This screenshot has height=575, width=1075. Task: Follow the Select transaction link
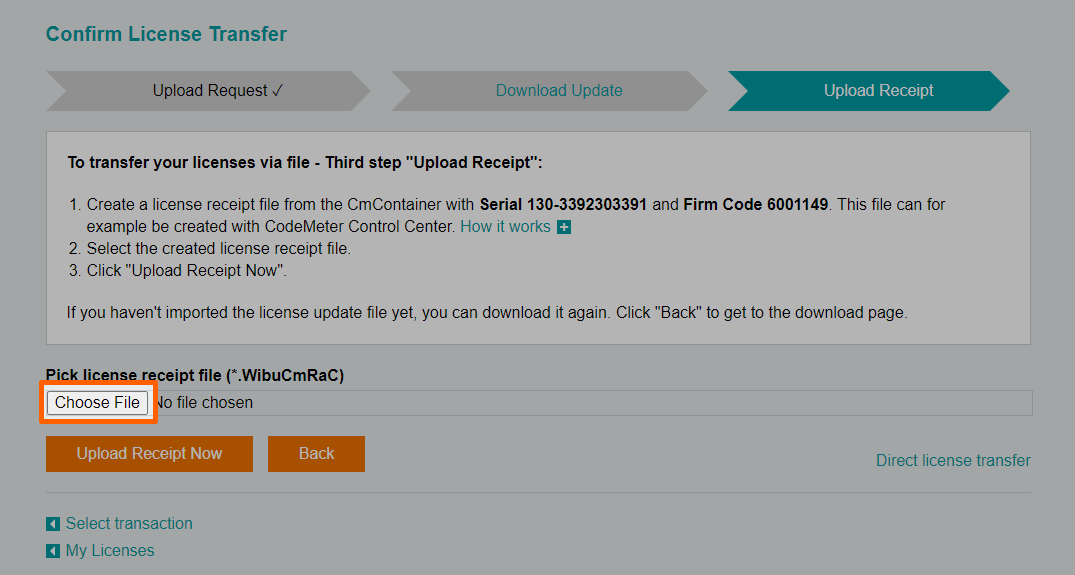[129, 524]
